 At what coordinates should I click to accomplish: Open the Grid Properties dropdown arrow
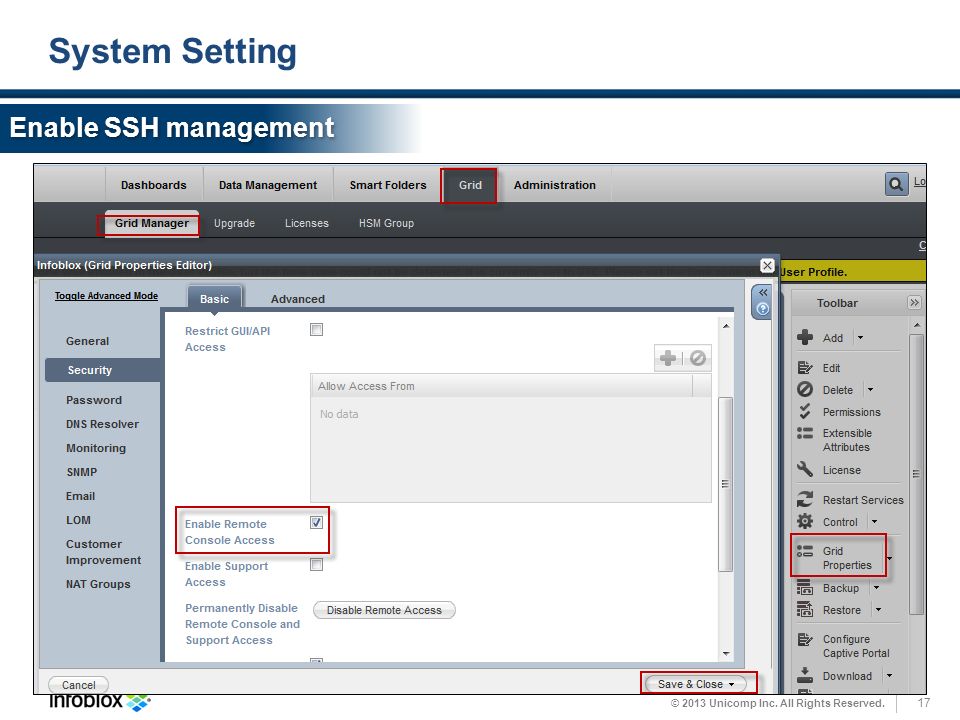890,558
